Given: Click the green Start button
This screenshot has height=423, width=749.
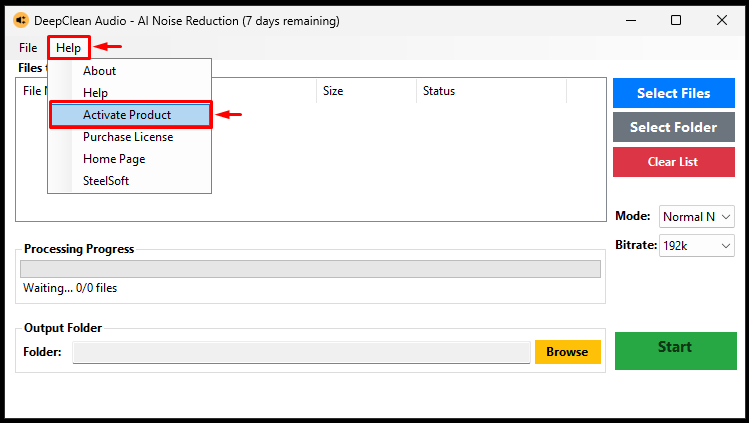Looking at the screenshot, I should 675,350.
